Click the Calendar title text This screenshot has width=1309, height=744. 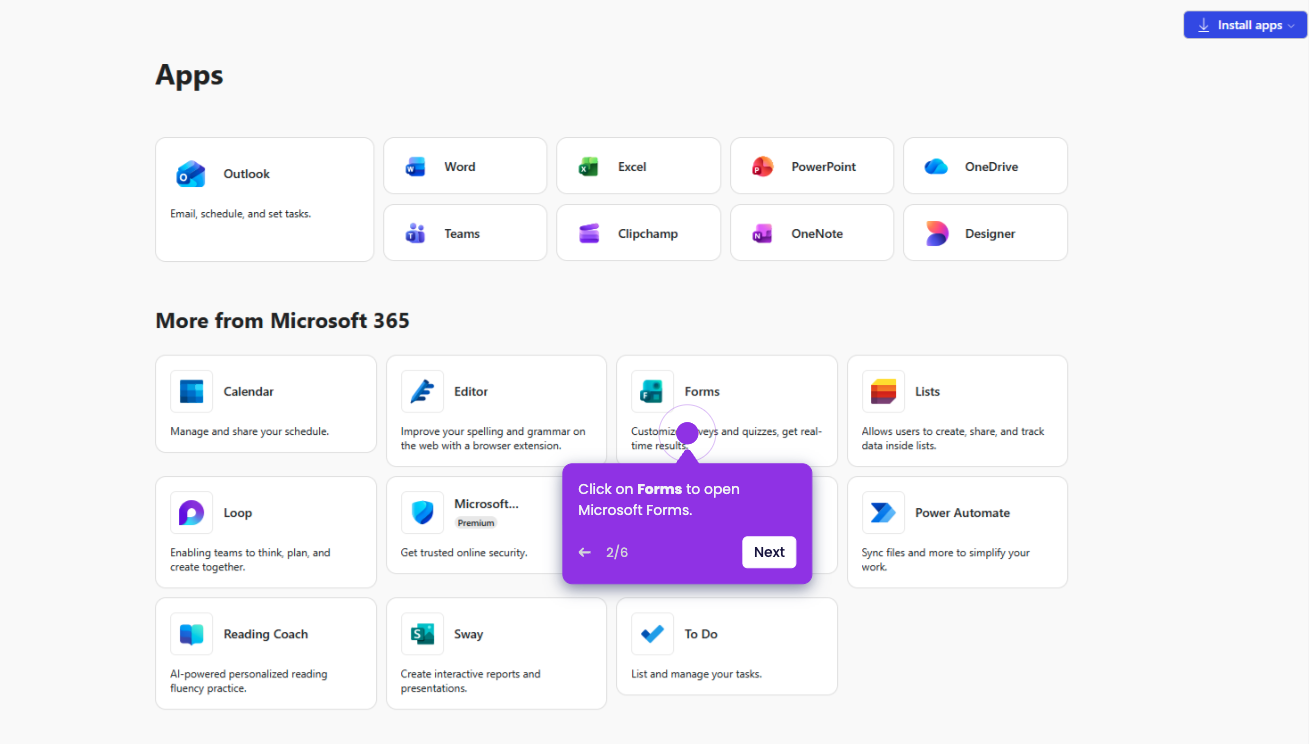click(x=249, y=392)
